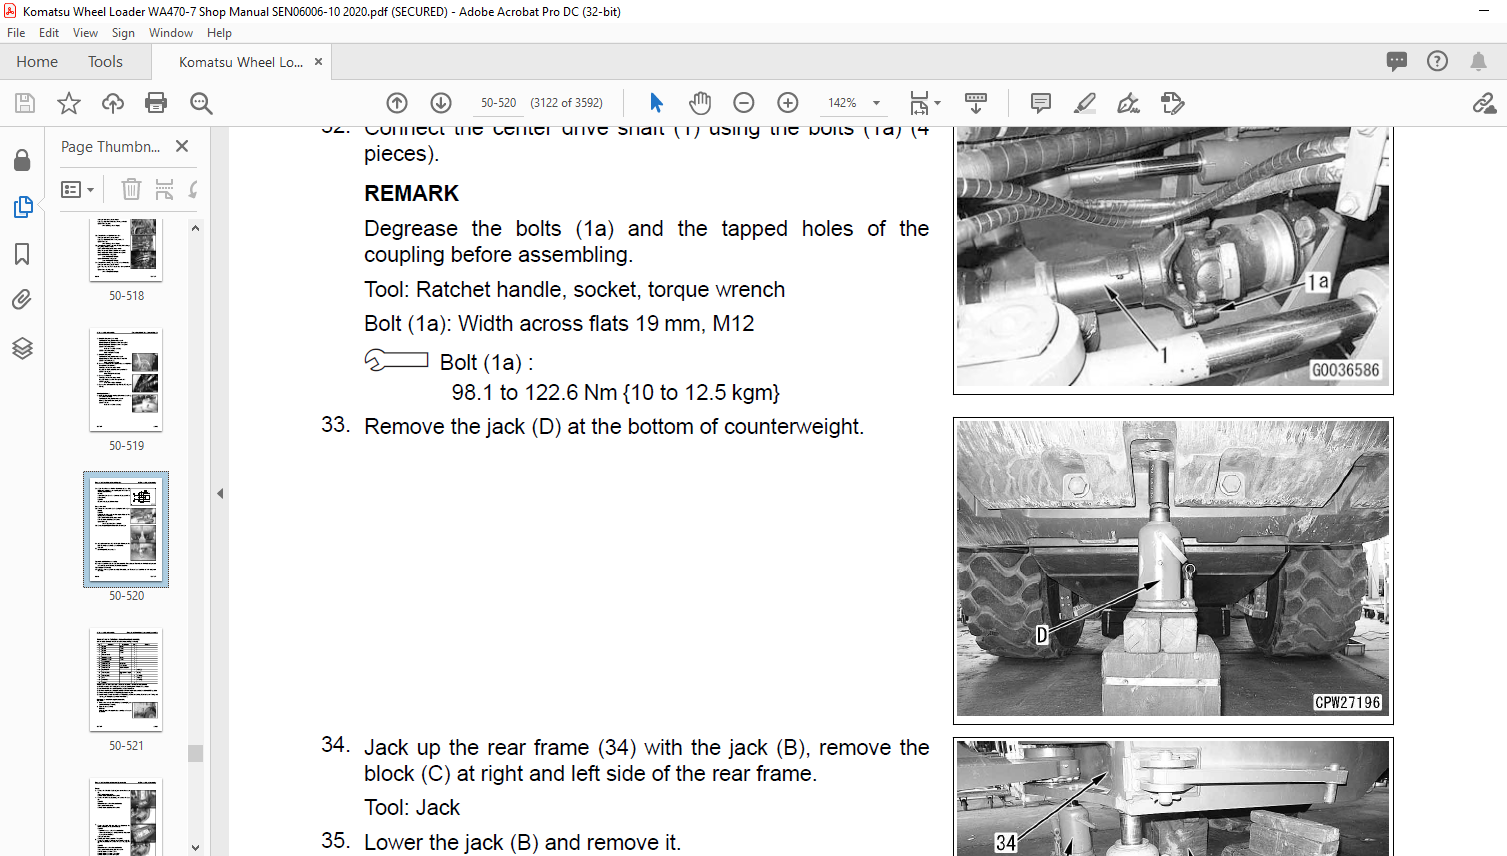This screenshot has width=1507, height=856.
Task: Switch to the Home tab
Action: [37, 62]
